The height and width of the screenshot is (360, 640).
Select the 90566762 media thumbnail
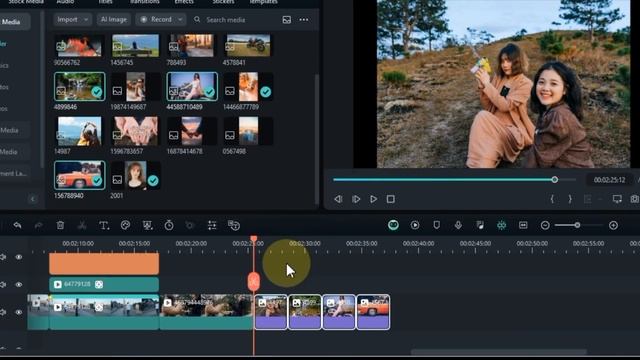point(80,45)
